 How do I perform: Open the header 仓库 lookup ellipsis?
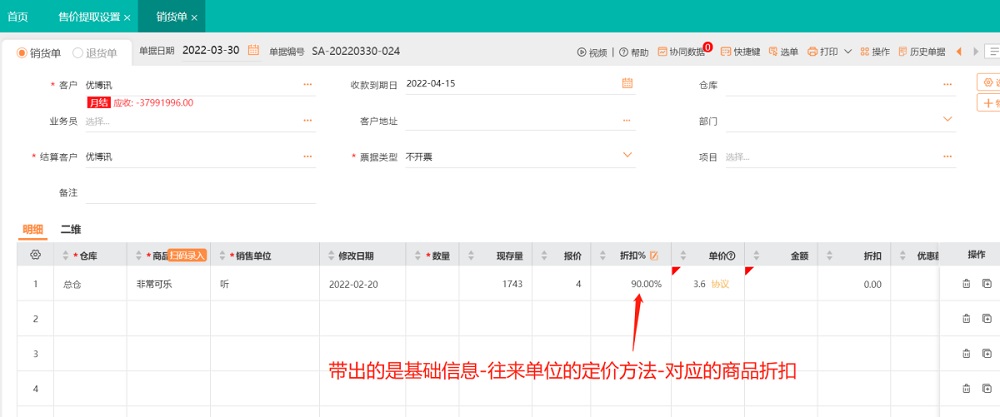click(948, 84)
